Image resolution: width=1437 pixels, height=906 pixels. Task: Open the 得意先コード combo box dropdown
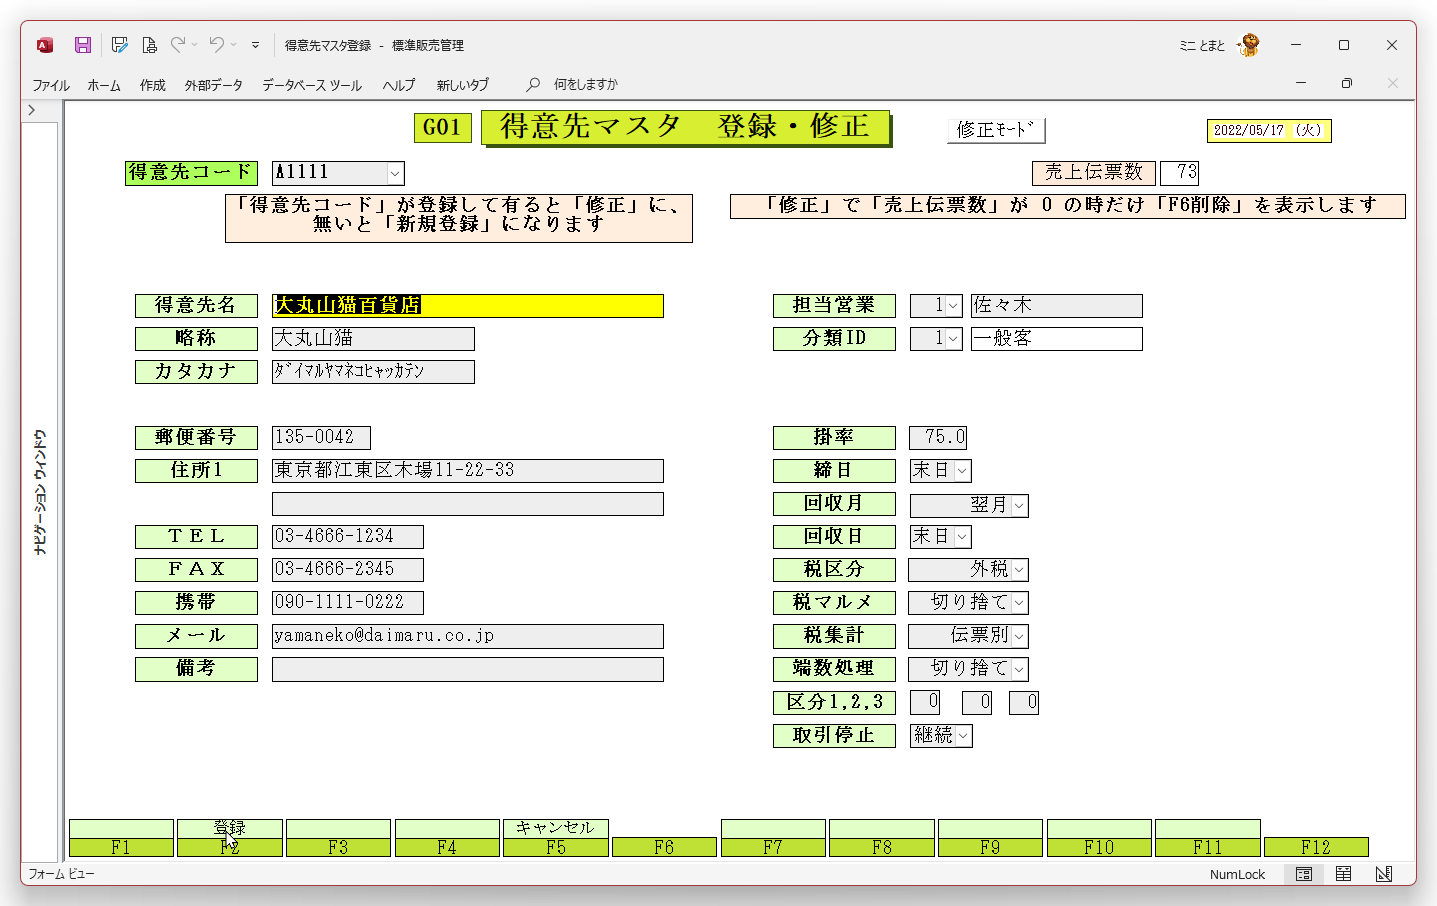(395, 174)
